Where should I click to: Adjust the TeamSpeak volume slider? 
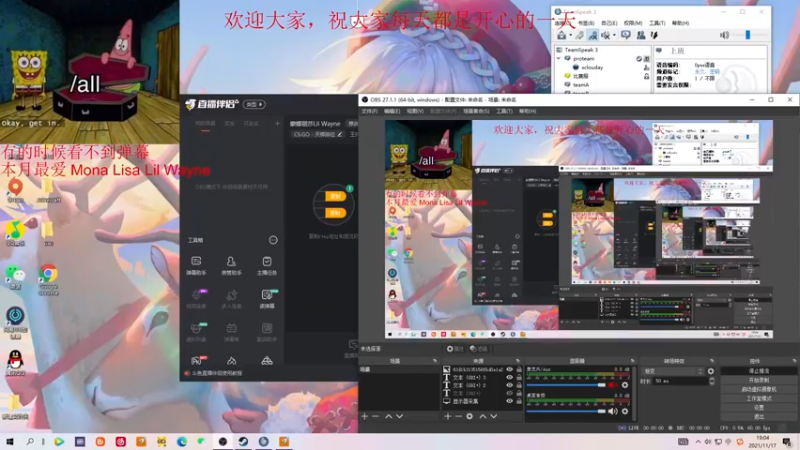pyautogui.click(x=747, y=35)
